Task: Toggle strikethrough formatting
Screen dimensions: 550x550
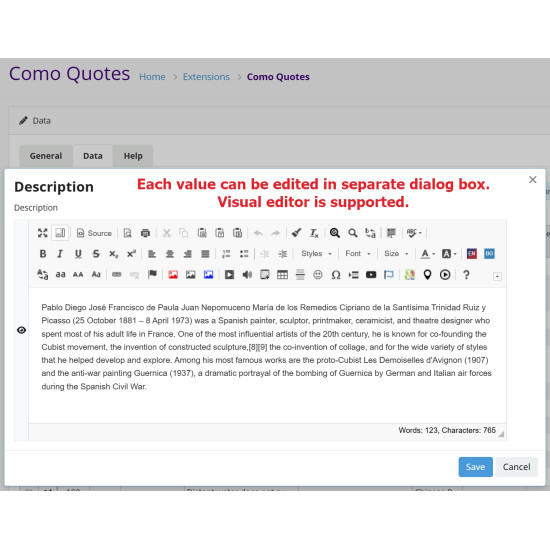Action: click(96, 254)
